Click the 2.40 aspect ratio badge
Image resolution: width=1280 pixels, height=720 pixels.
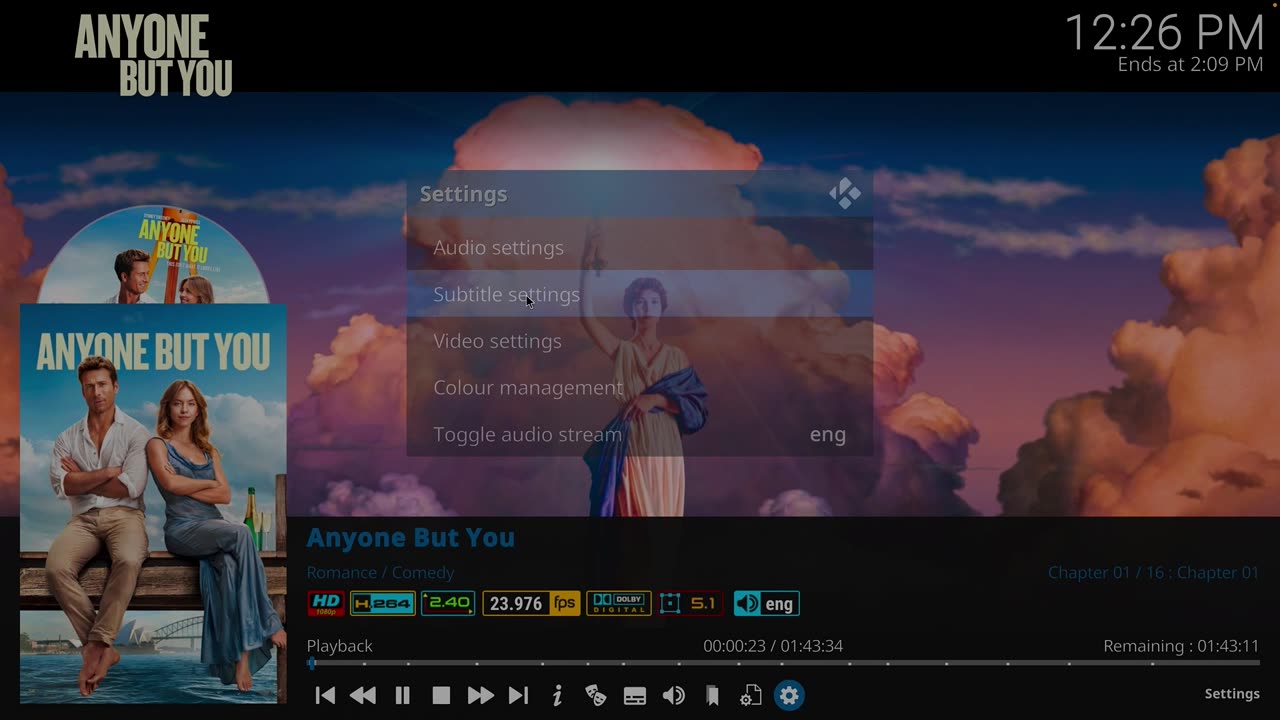click(448, 603)
